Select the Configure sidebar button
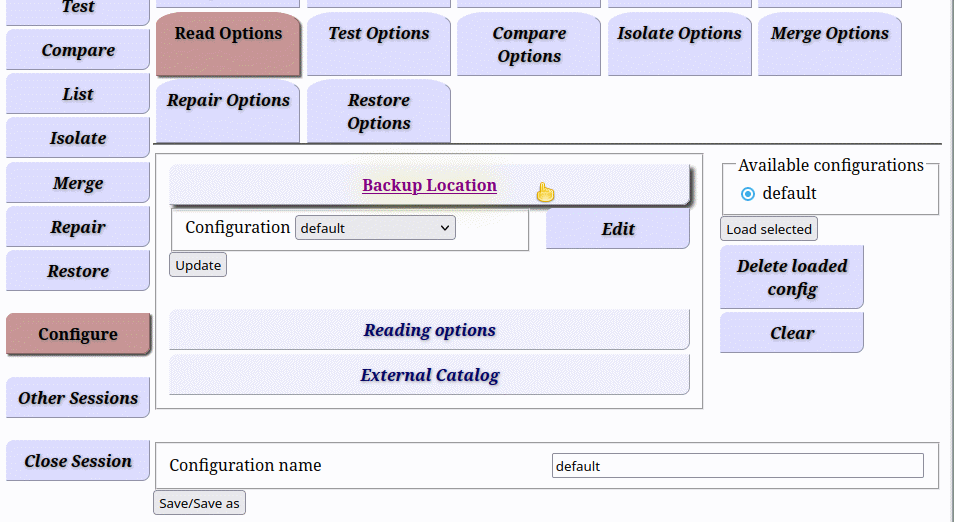The height and width of the screenshot is (522, 954). click(78, 334)
